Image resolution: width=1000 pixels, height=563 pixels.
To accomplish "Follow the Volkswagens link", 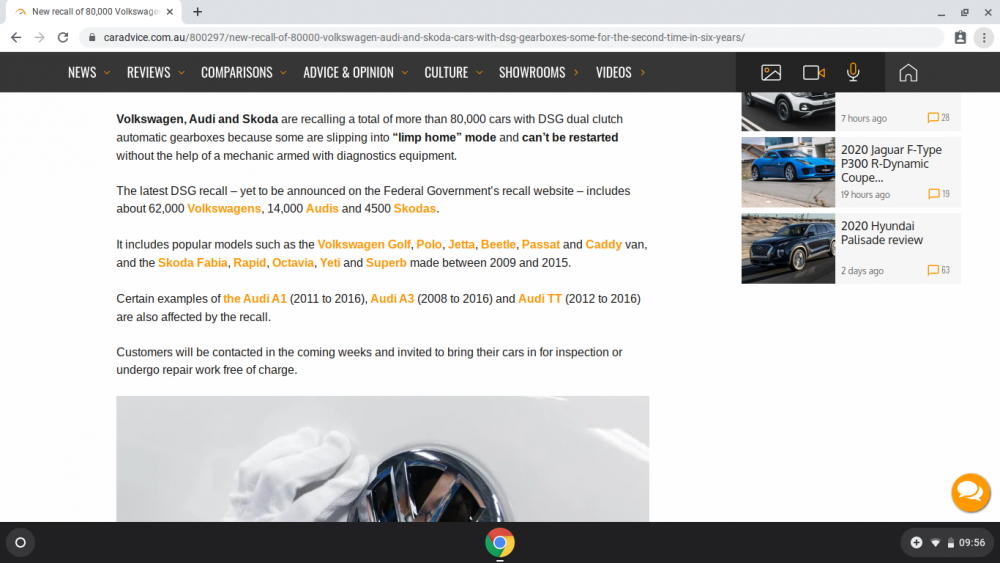I will (224, 208).
